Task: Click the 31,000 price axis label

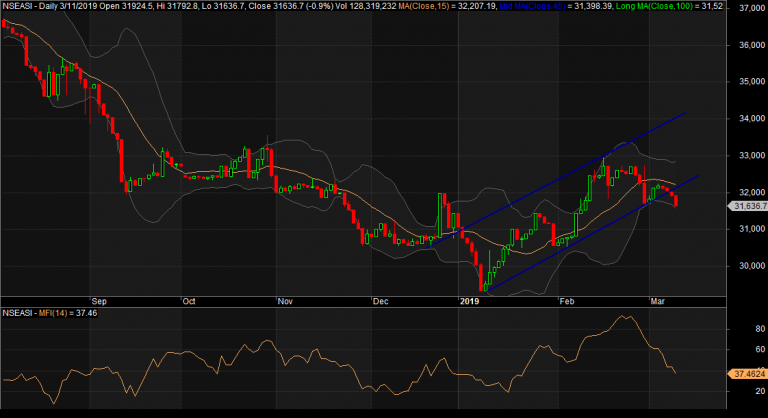Action: 752,229
